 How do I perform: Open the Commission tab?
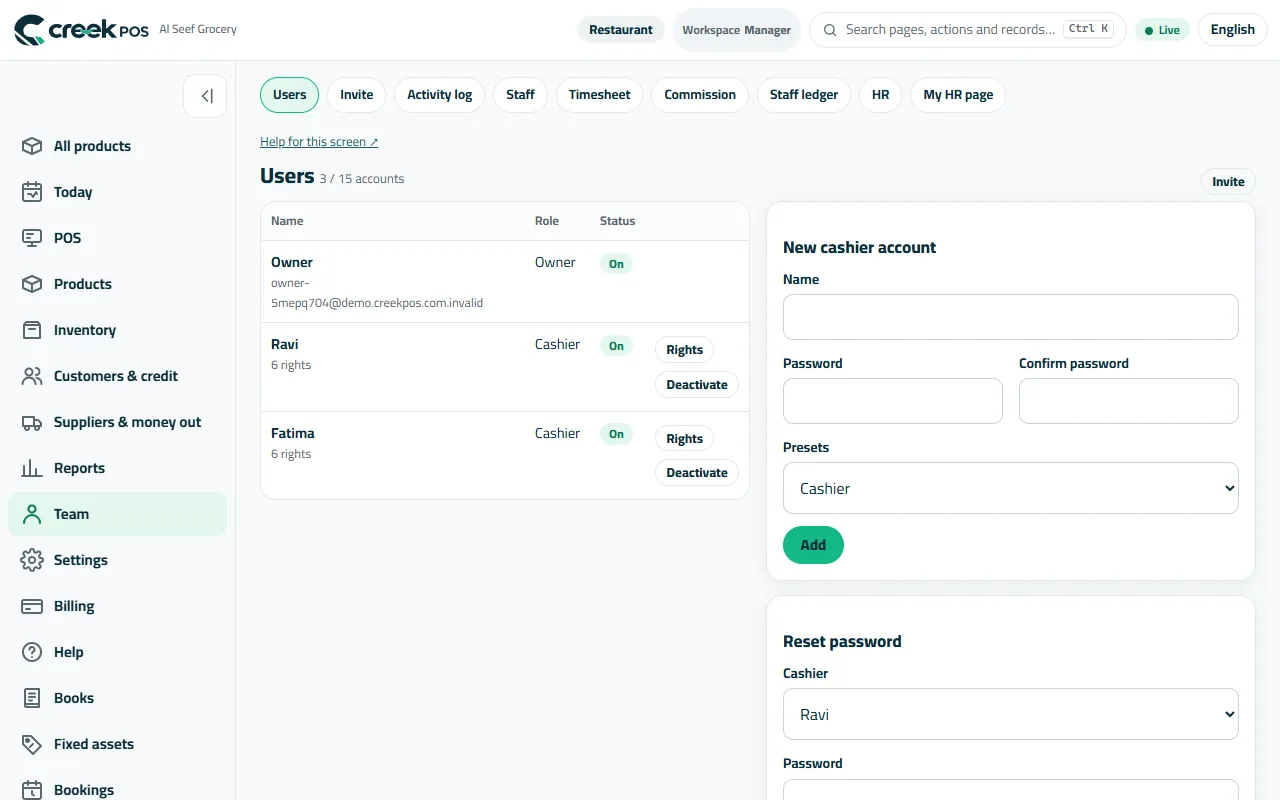700,95
